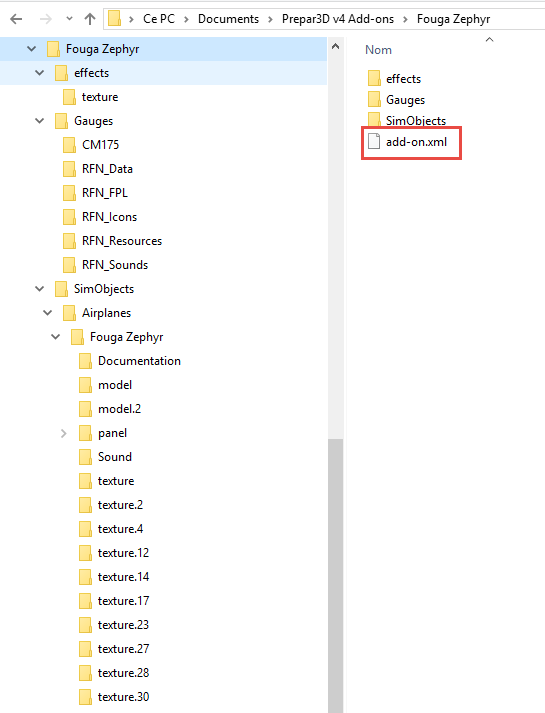Open the chevron after Prepar3D v4 Add-ons
This screenshot has width=545, height=713.
click(405, 20)
